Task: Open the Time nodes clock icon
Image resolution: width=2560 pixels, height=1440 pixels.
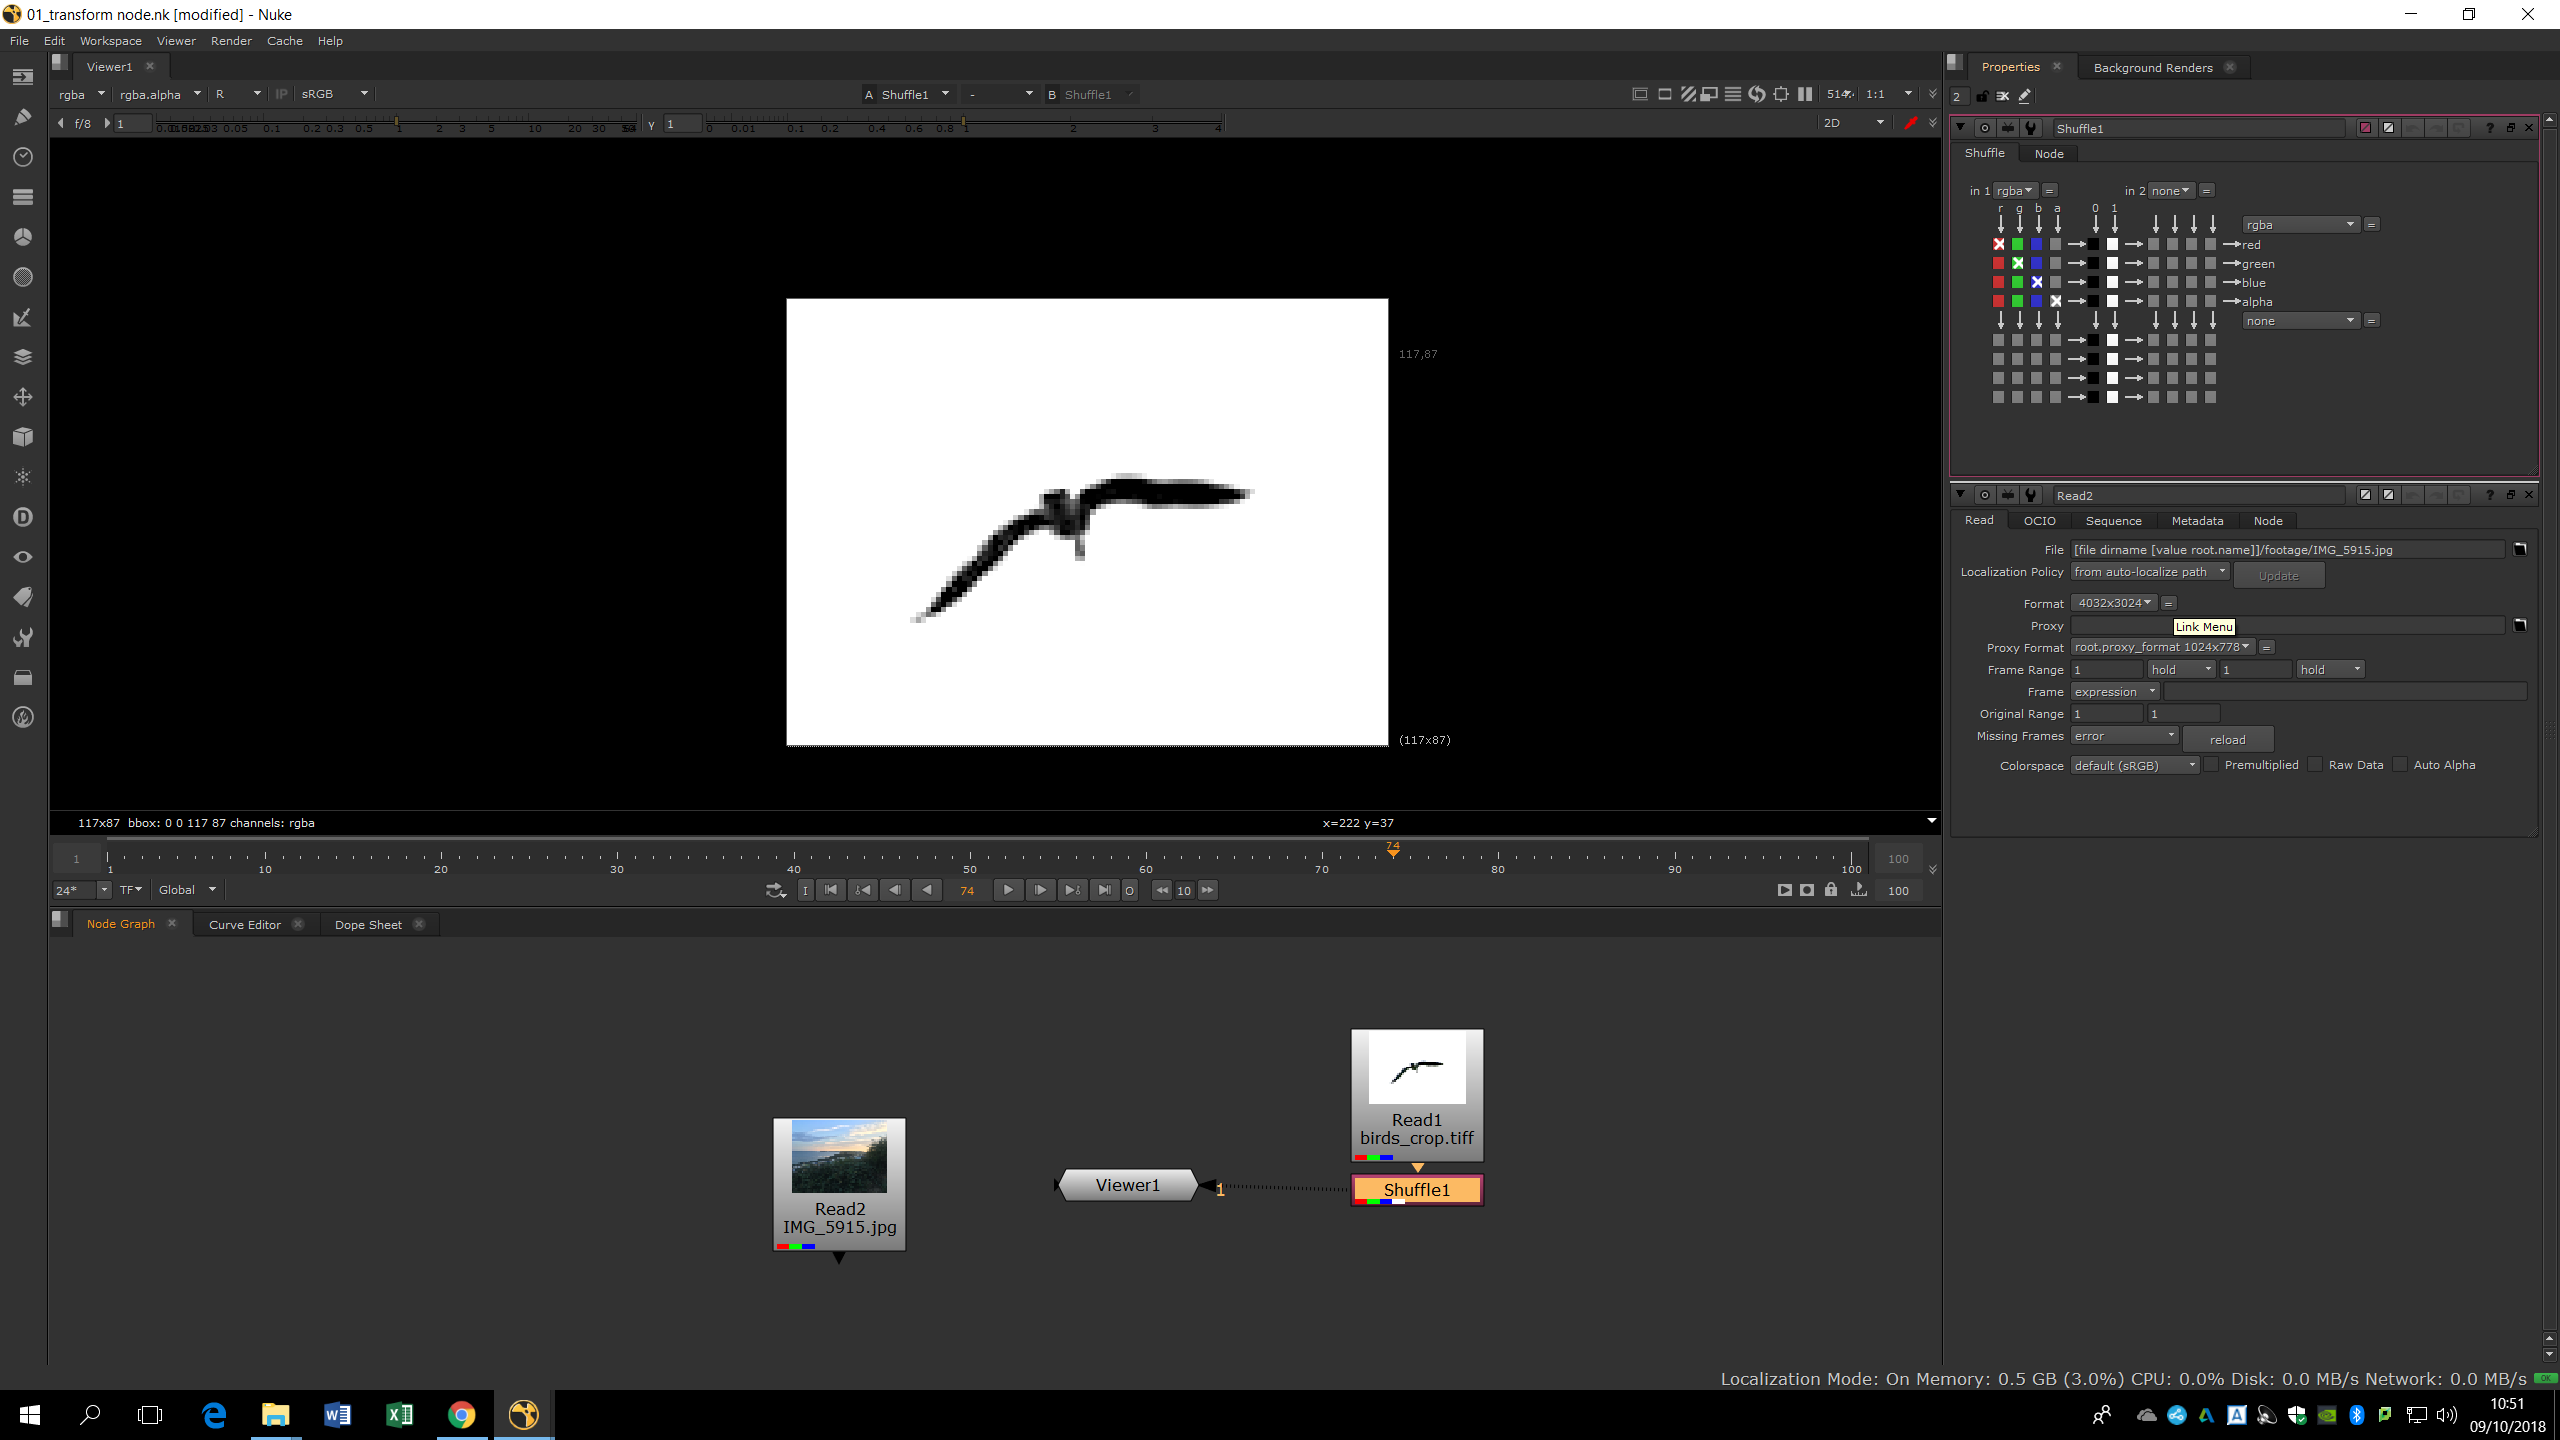Action: 23,157
